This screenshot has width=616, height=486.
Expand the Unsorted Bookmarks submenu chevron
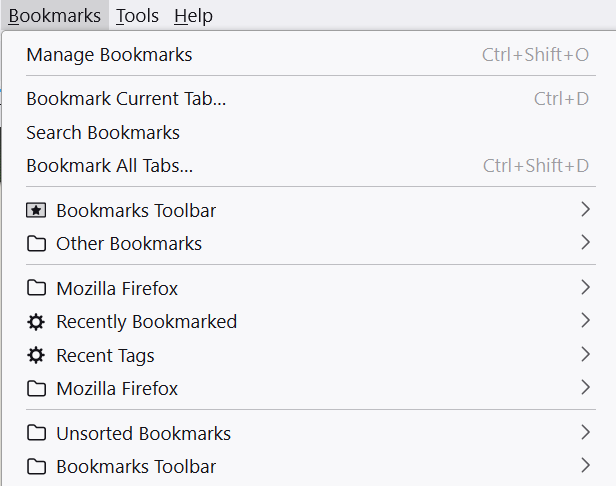[x=585, y=433]
